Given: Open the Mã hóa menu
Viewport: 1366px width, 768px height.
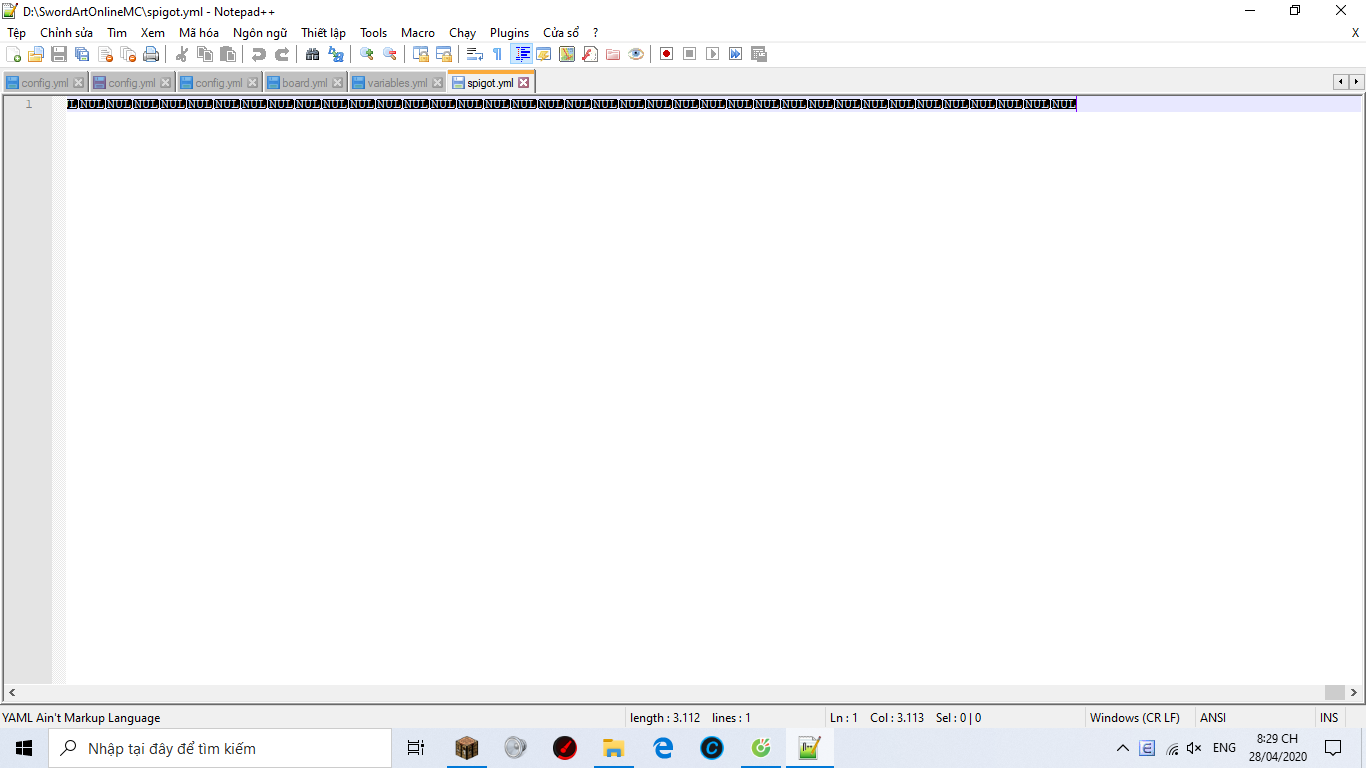Looking at the screenshot, I should (x=199, y=33).
